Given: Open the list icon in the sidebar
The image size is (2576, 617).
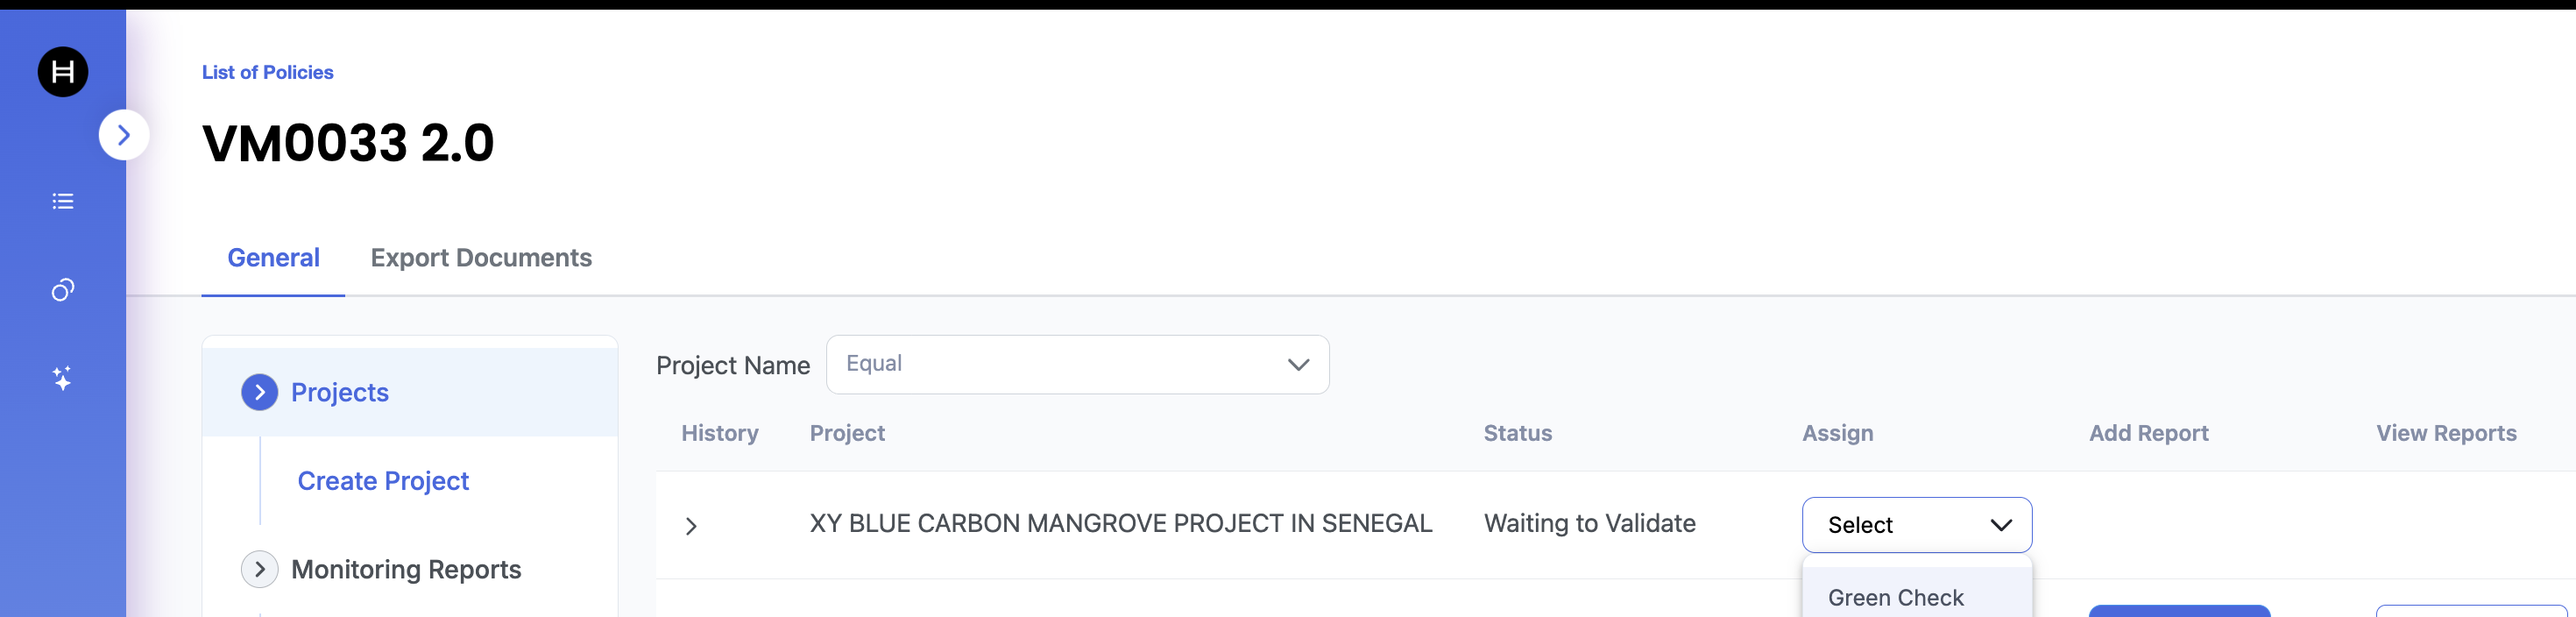Looking at the screenshot, I should point(63,201).
